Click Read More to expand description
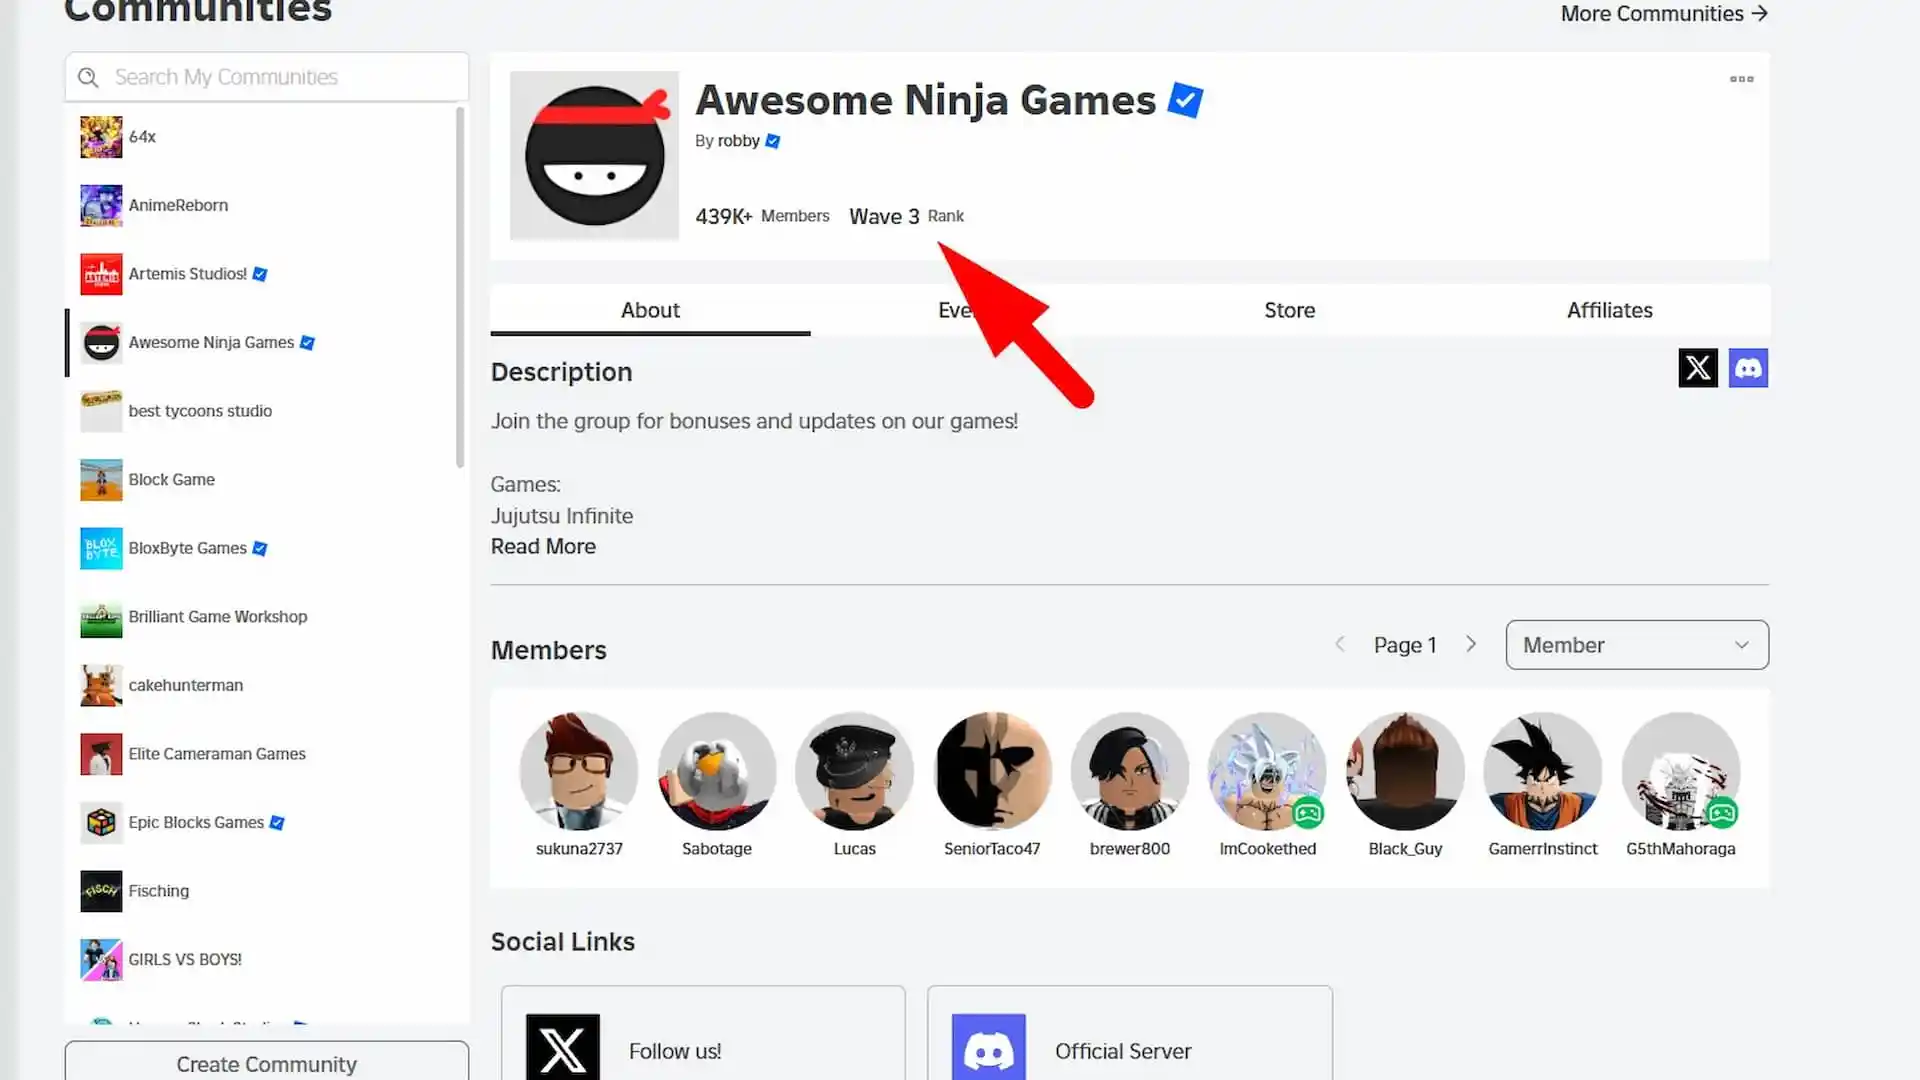Image resolution: width=1920 pixels, height=1080 pixels. coord(543,545)
